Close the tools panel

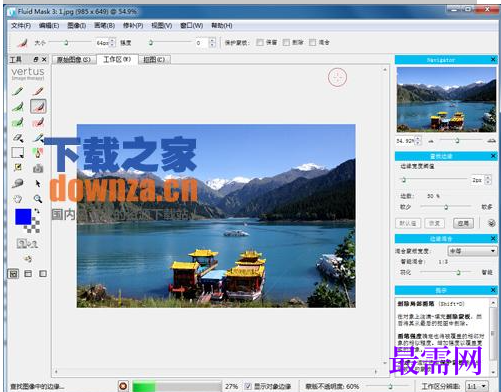pyautogui.click(x=44, y=60)
